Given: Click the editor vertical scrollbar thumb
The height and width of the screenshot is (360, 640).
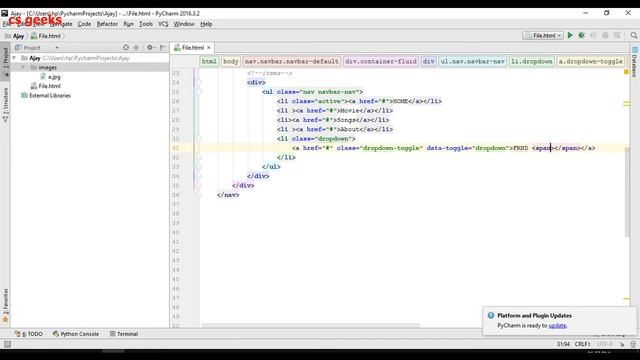Looking at the screenshot, I should pyautogui.click(x=627, y=192).
